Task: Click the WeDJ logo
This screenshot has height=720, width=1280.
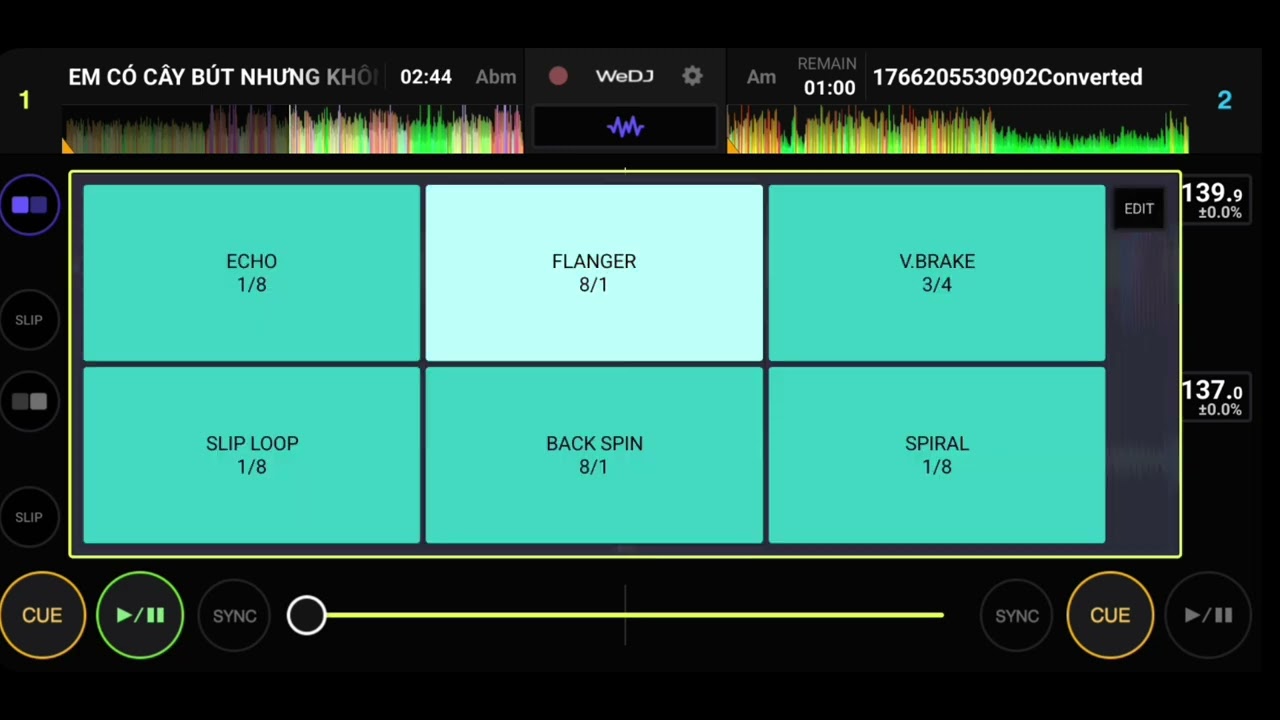Action: point(625,76)
